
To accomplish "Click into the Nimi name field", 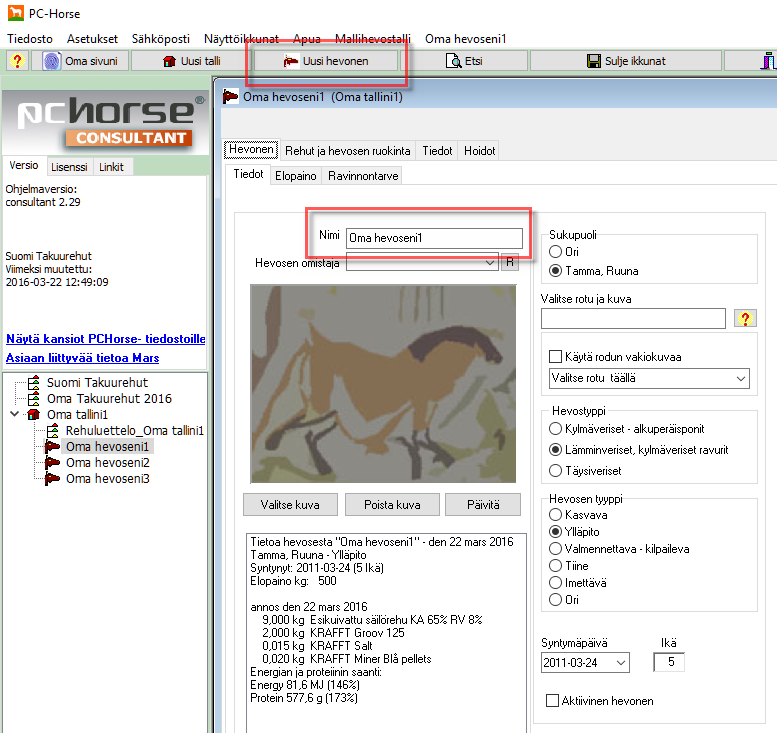I will pyautogui.click(x=433, y=238).
